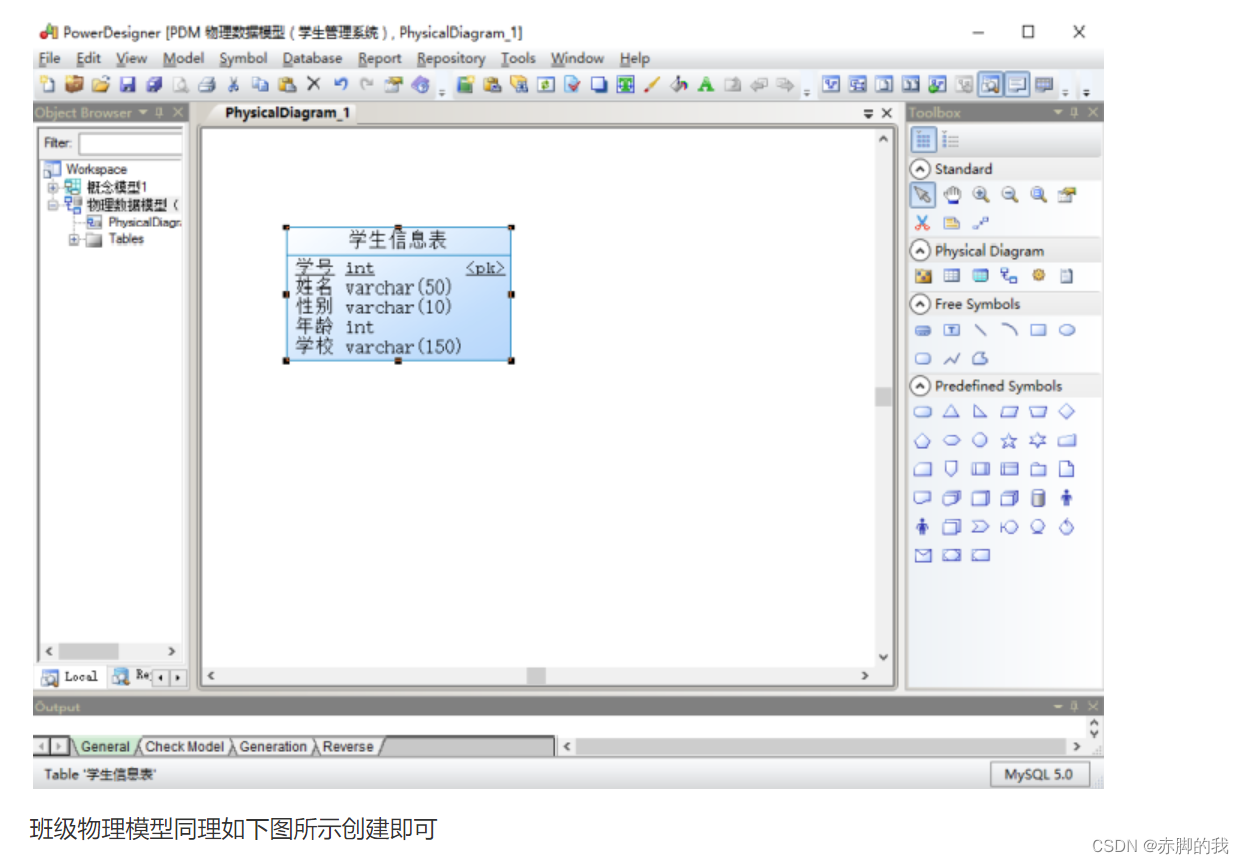
Task: Collapse the Standard section in the Toolbox
Action: (x=921, y=168)
